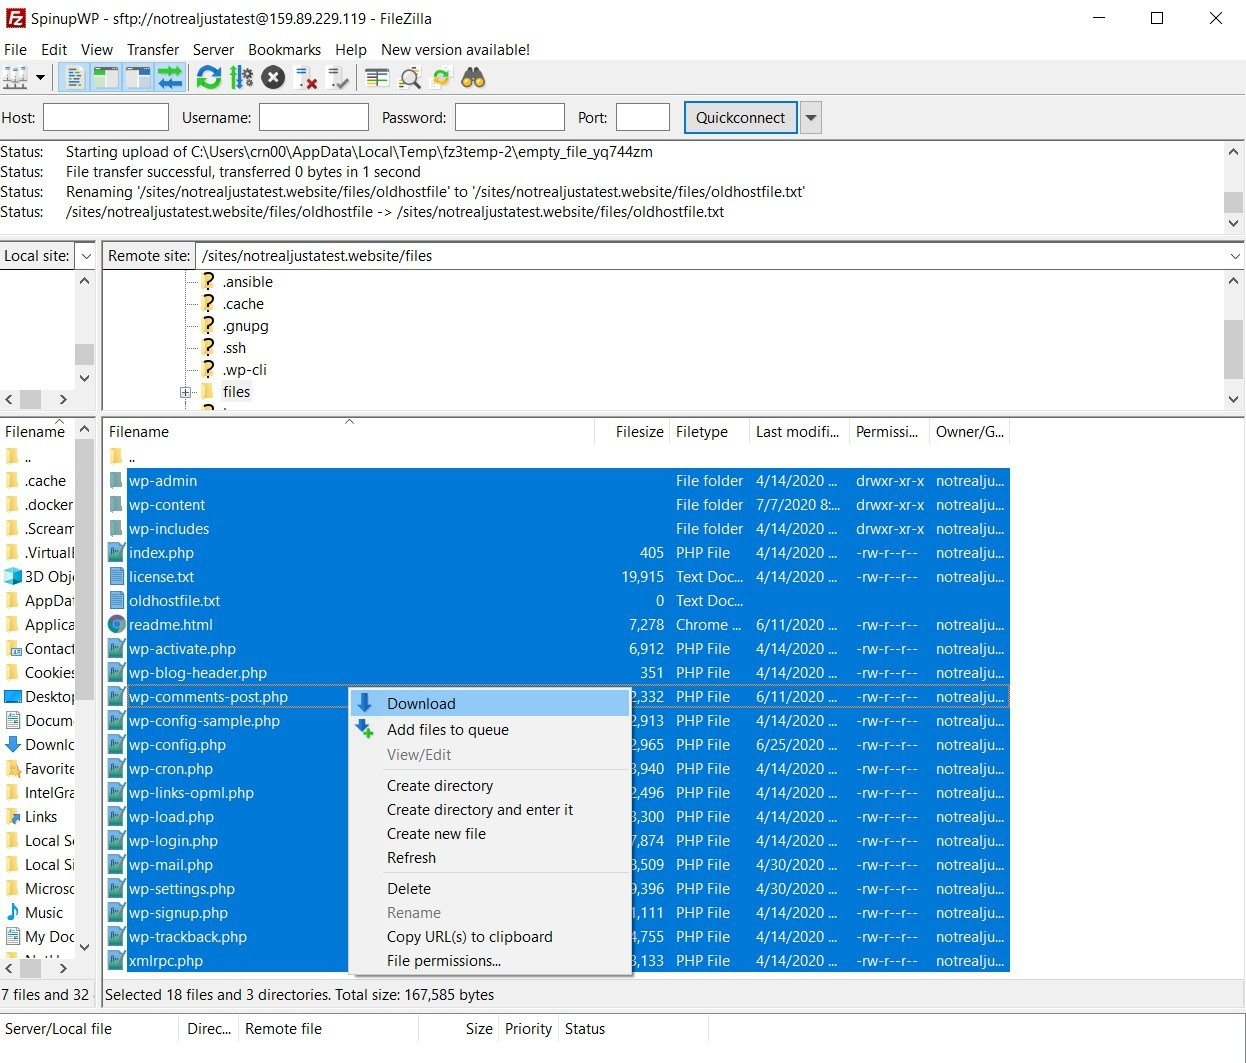Open directory comparison
This screenshot has height=1063, width=1246.
pyautogui.click(x=377, y=78)
